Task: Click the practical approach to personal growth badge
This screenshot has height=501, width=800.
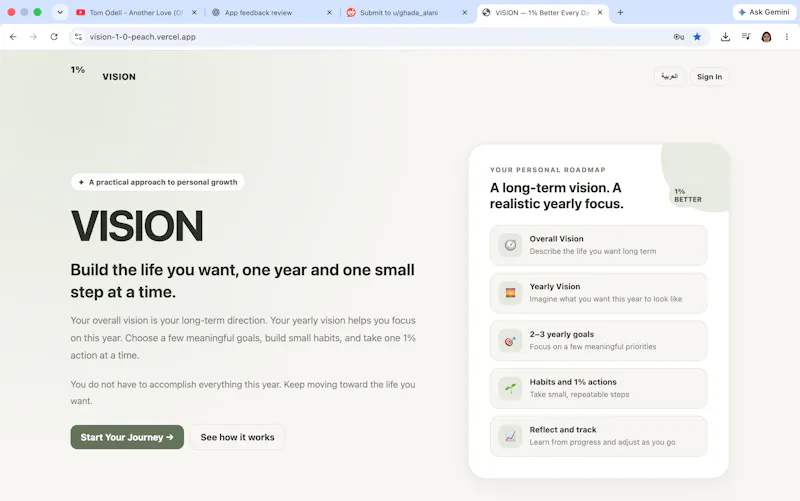Action: coord(158,182)
